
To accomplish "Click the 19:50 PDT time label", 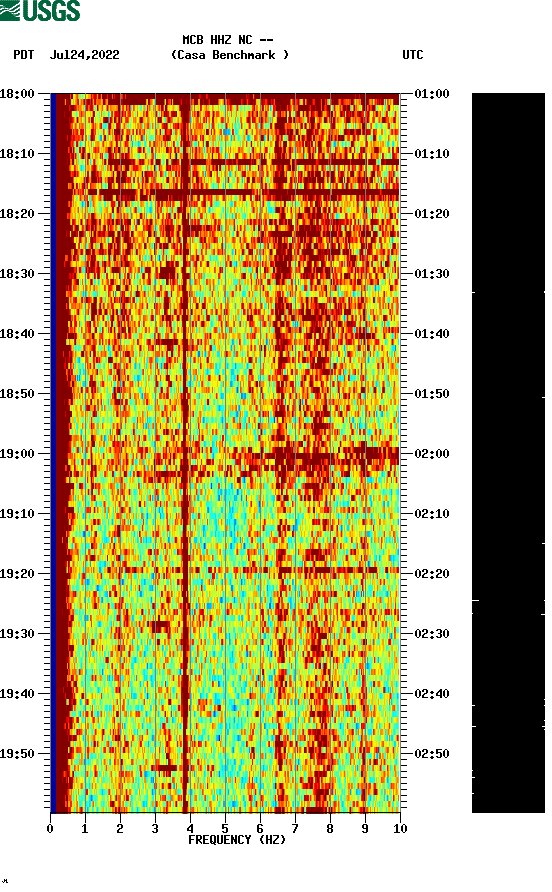I will click(x=17, y=754).
